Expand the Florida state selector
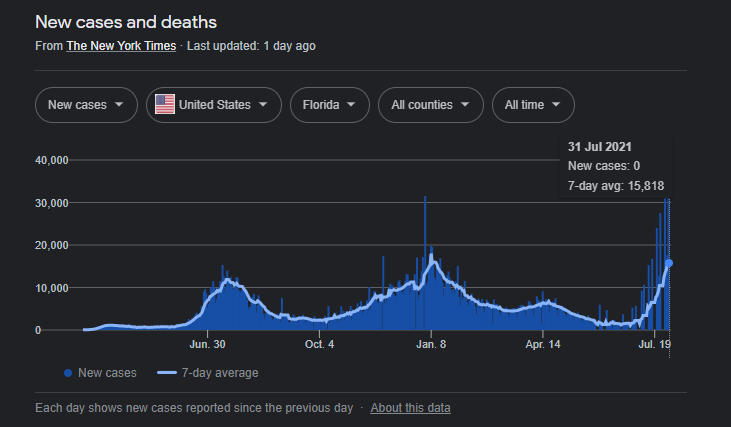Viewport: 731px width, 427px height. (x=329, y=105)
